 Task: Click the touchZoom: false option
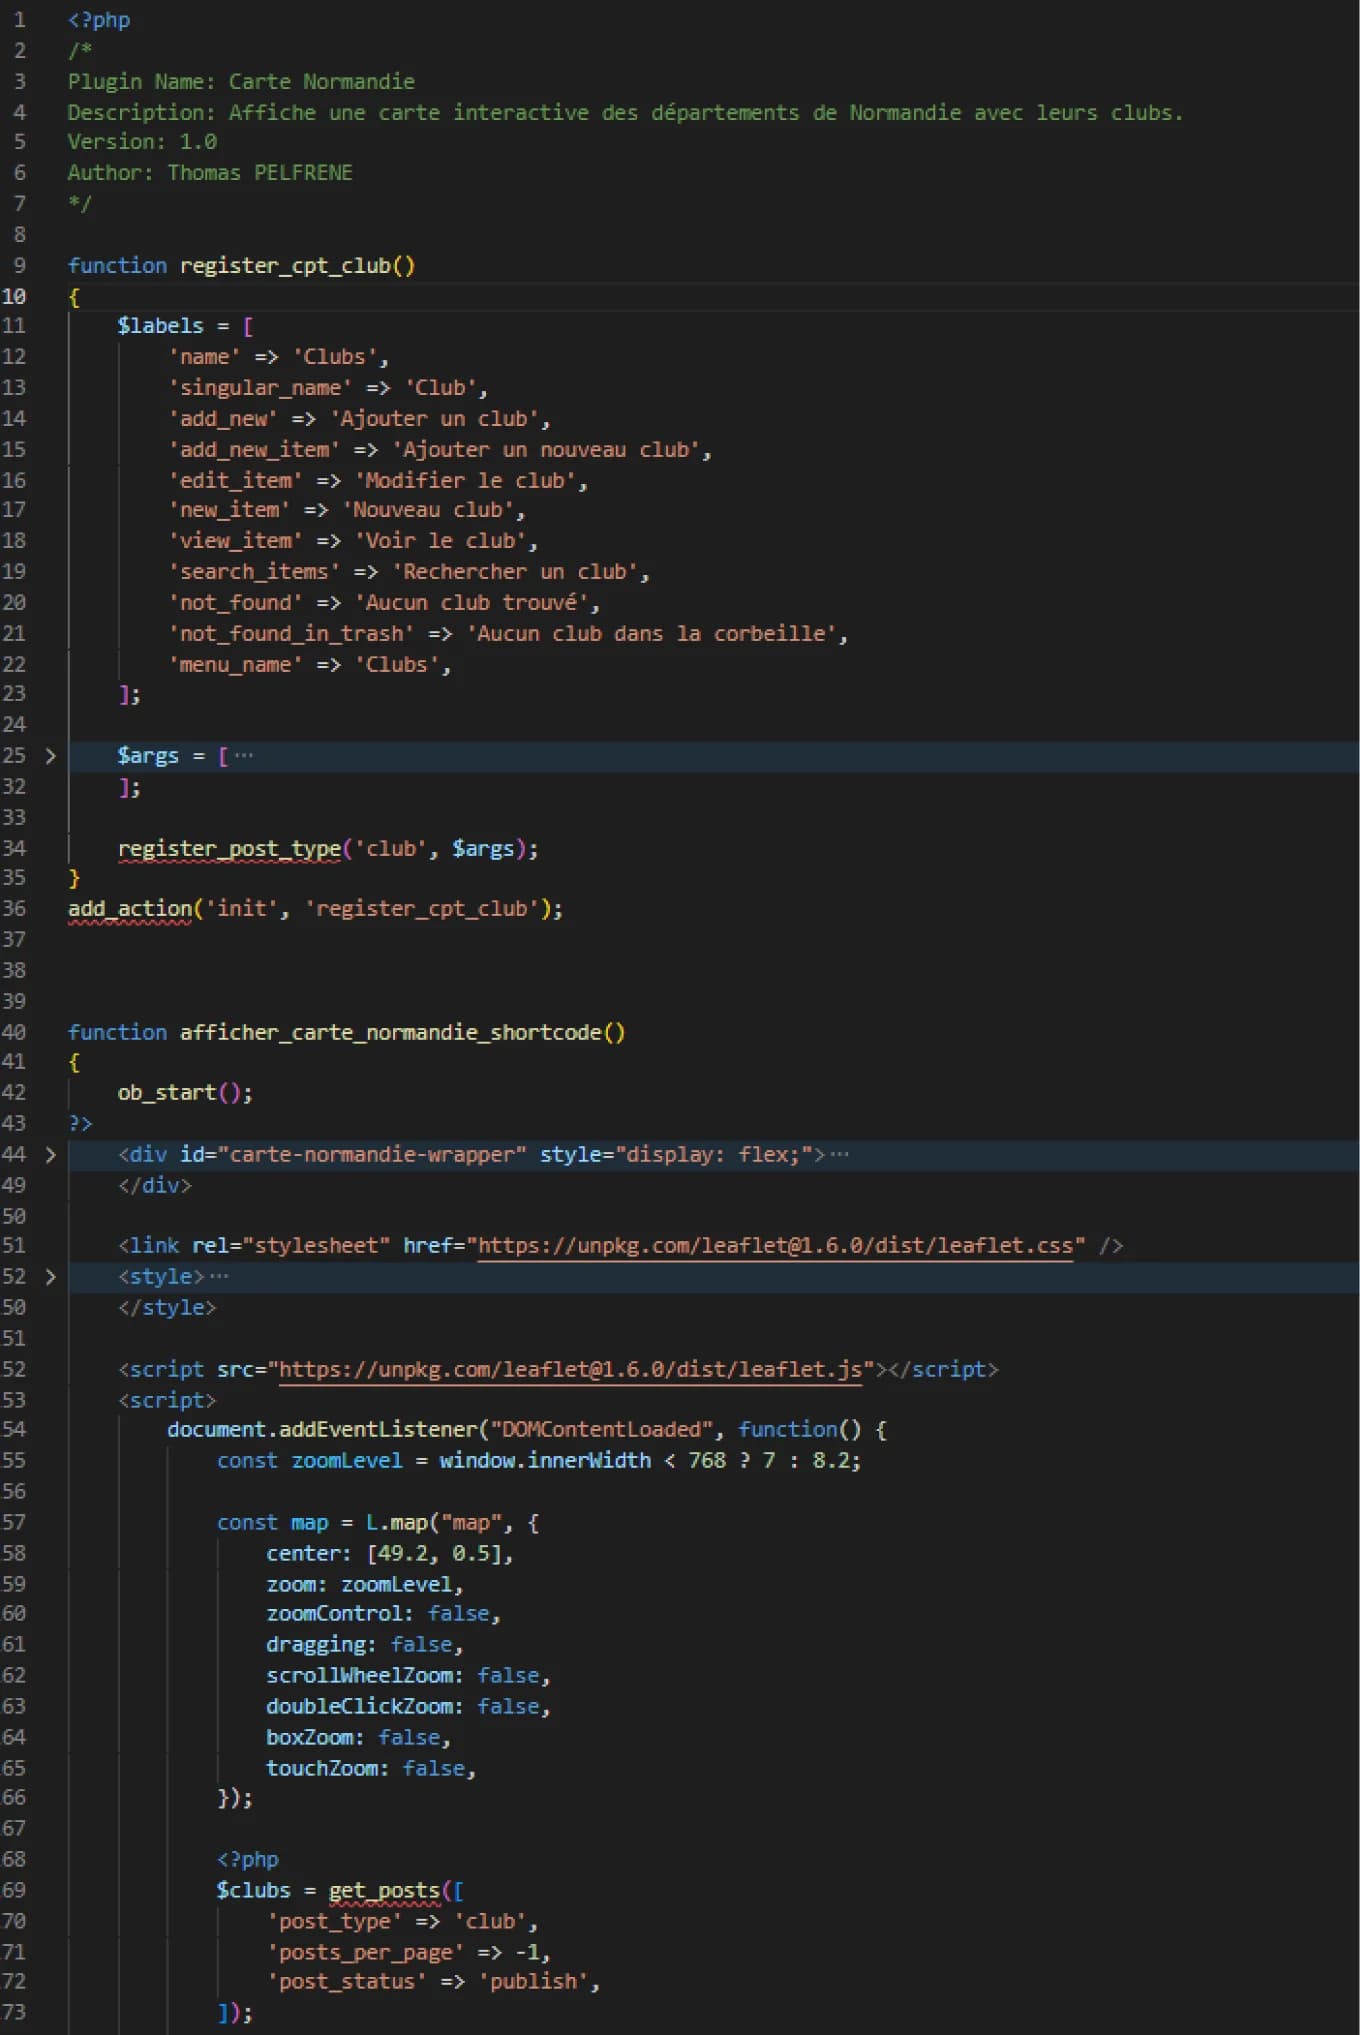click(371, 1769)
